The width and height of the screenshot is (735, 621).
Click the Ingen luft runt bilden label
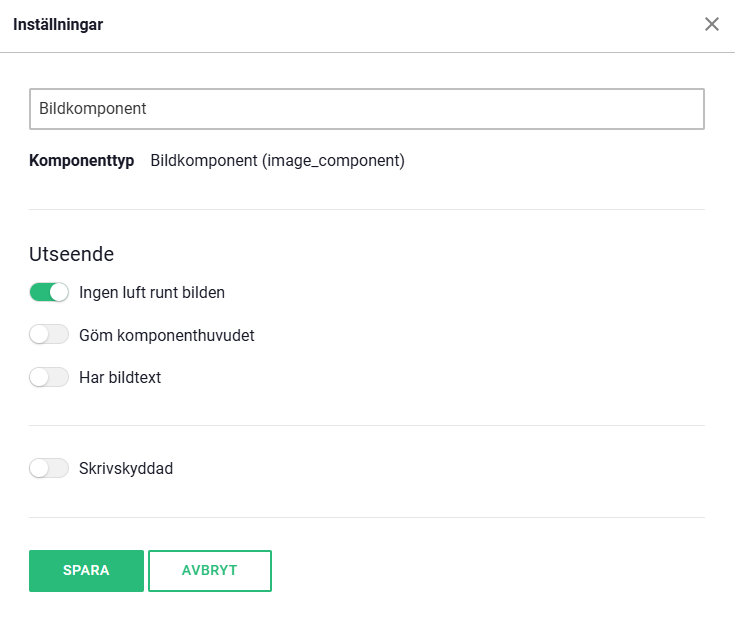152,293
